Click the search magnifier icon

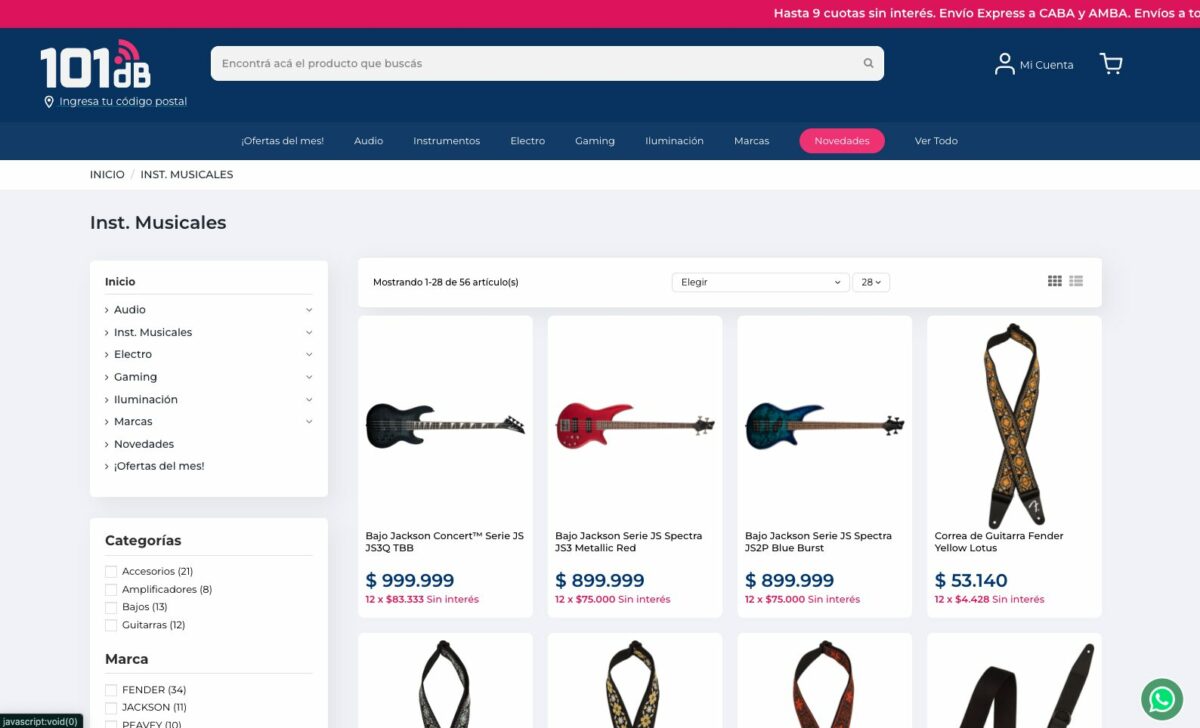coord(868,63)
